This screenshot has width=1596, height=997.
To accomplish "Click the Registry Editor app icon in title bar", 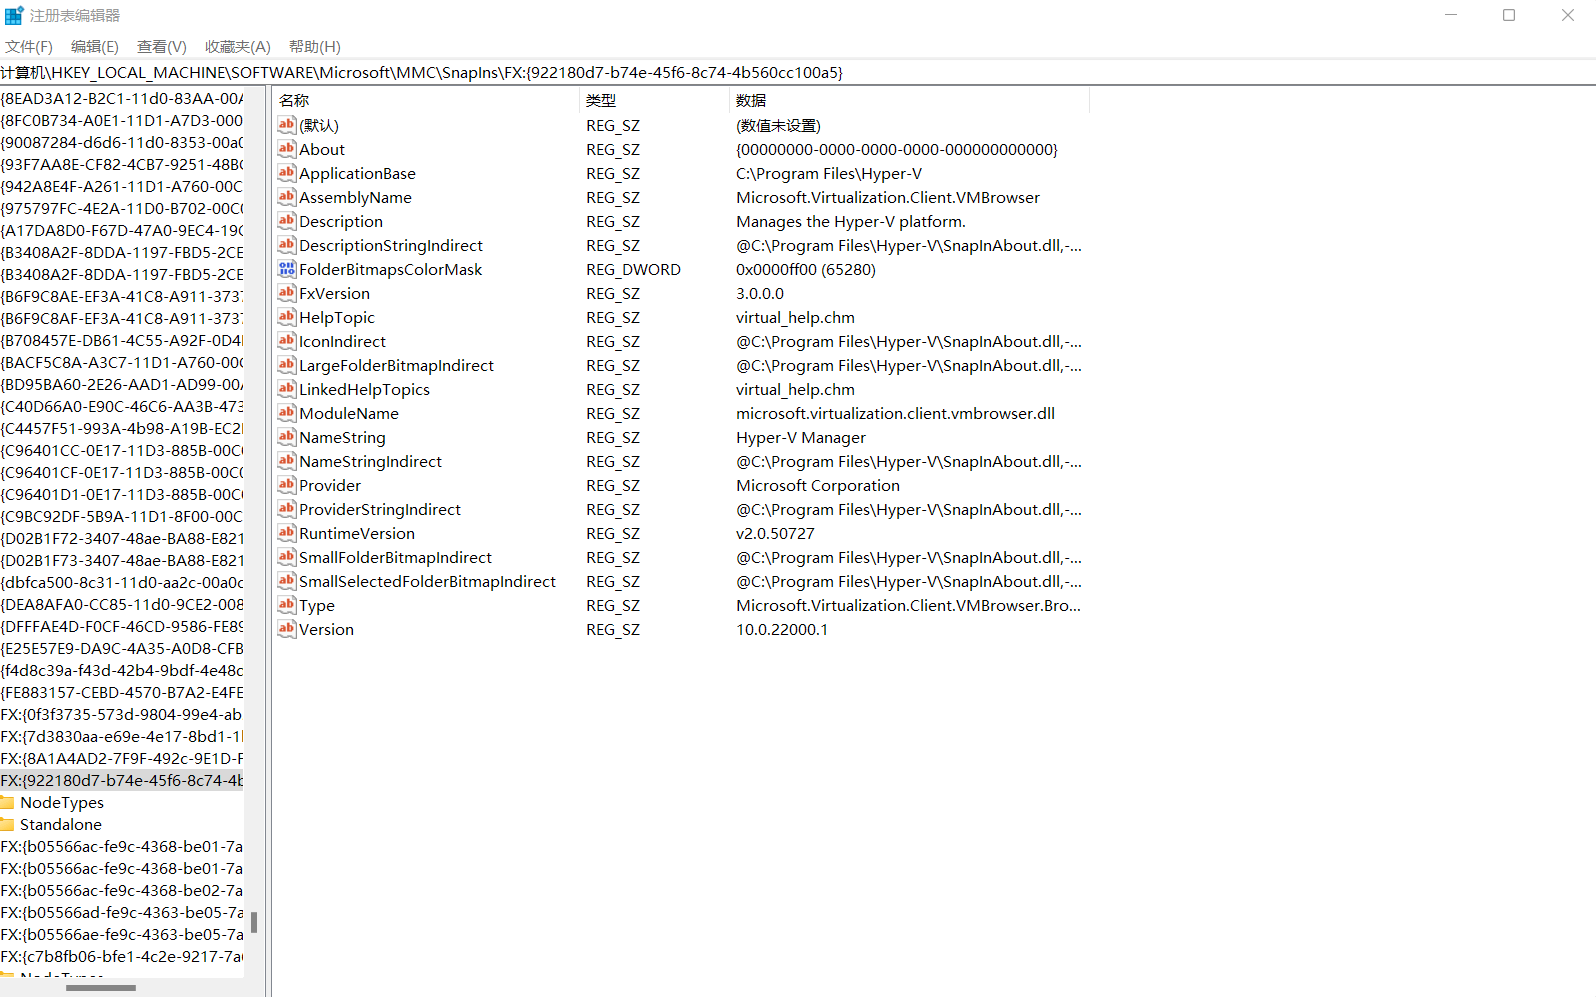I will click(x=14, y=15).
